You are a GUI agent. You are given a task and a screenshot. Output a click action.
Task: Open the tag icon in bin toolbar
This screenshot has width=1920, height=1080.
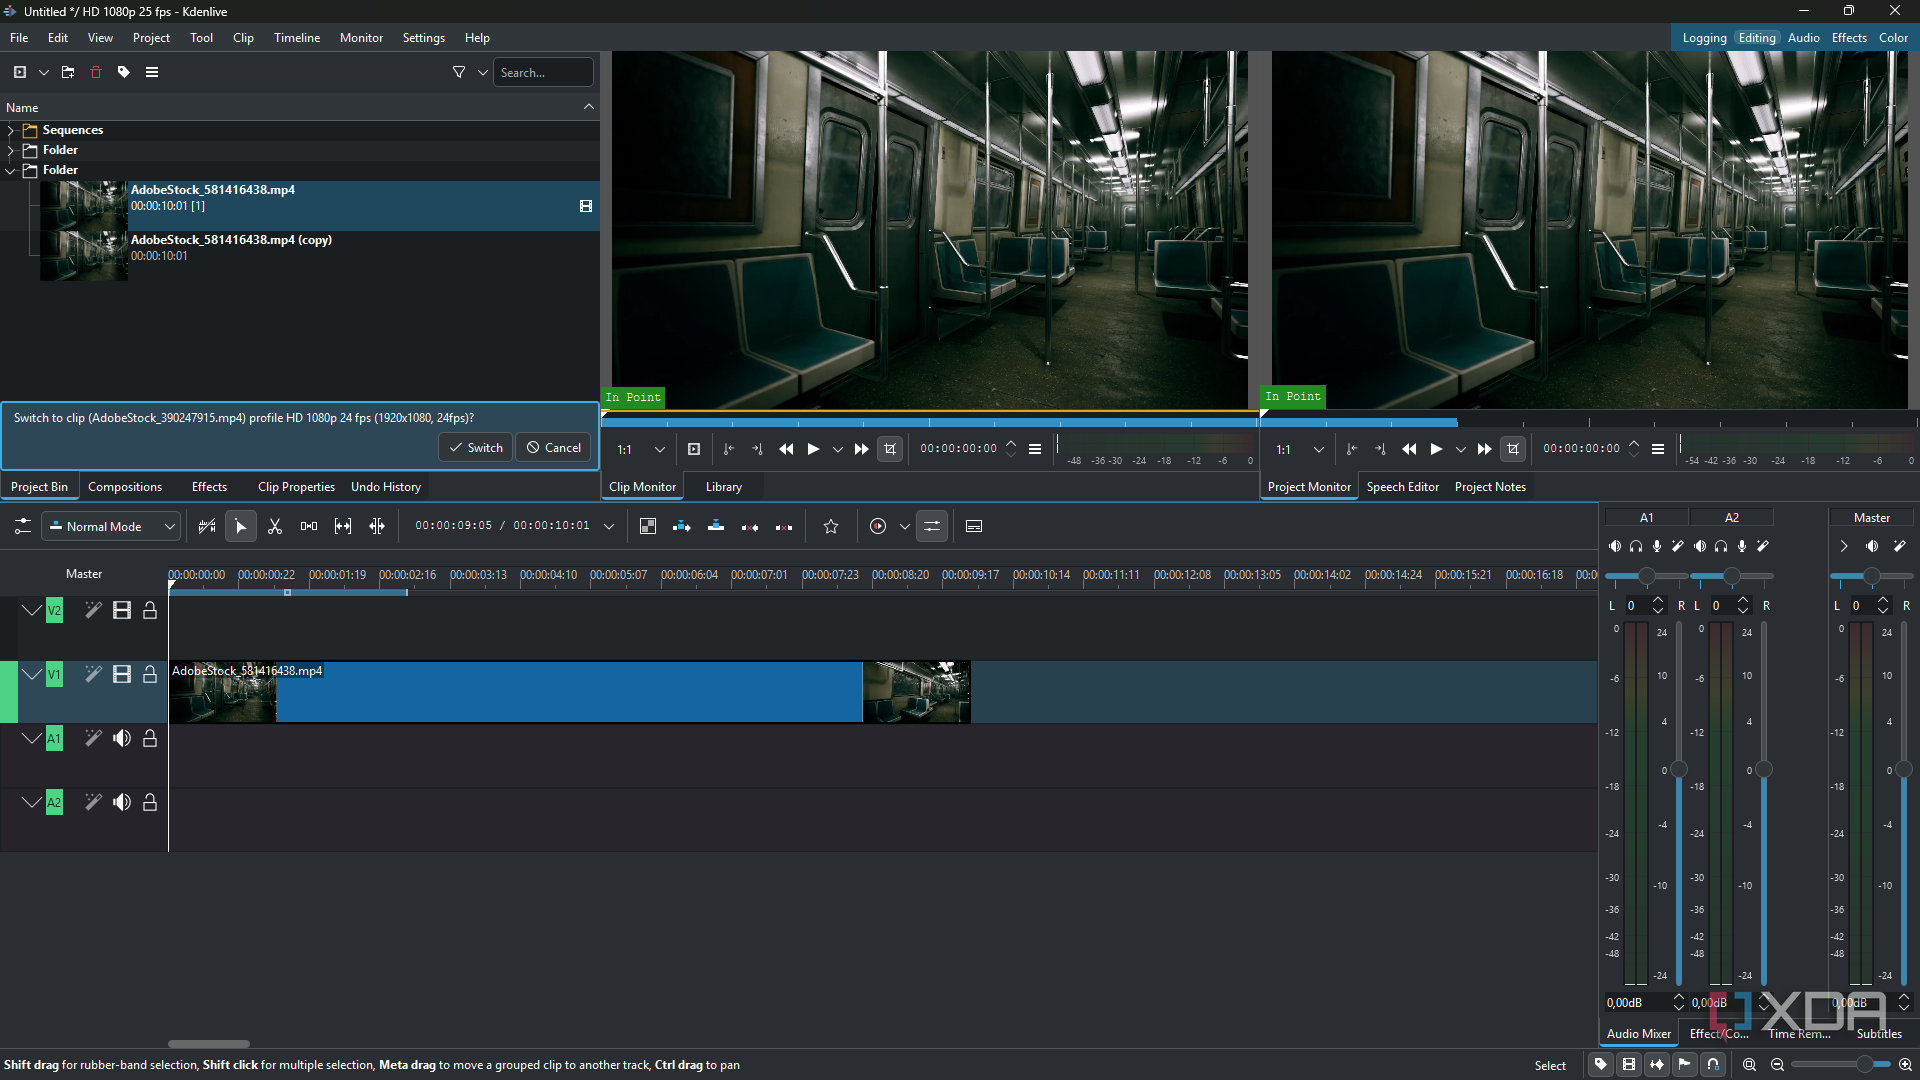[124, 72]
